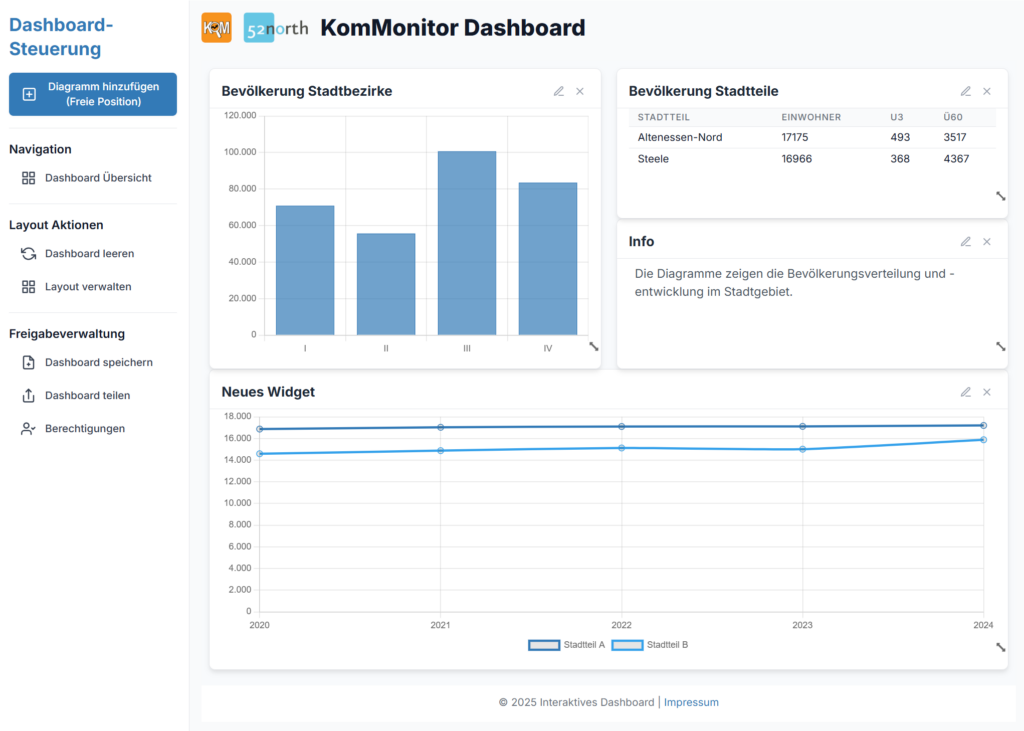Click the value 4367 in the table

(x=956, y=159)
